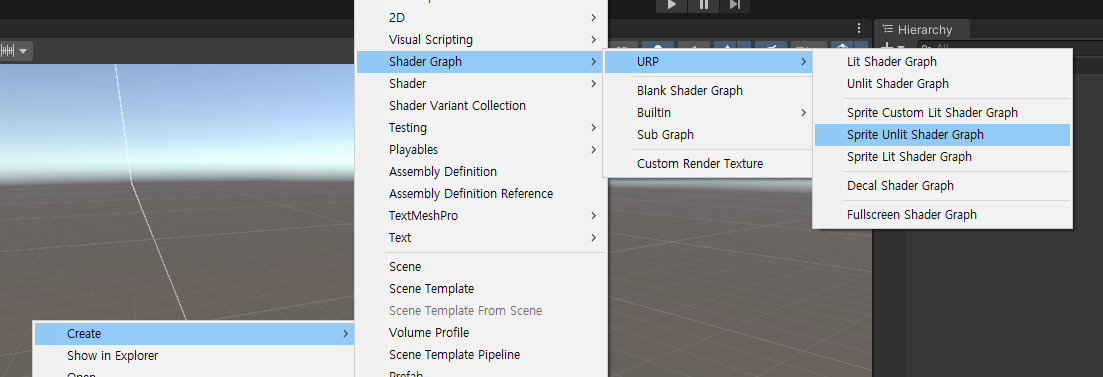Choose Sprite Custom Lit Shader Graph
Screen dimensions: 1103x377
943,113
